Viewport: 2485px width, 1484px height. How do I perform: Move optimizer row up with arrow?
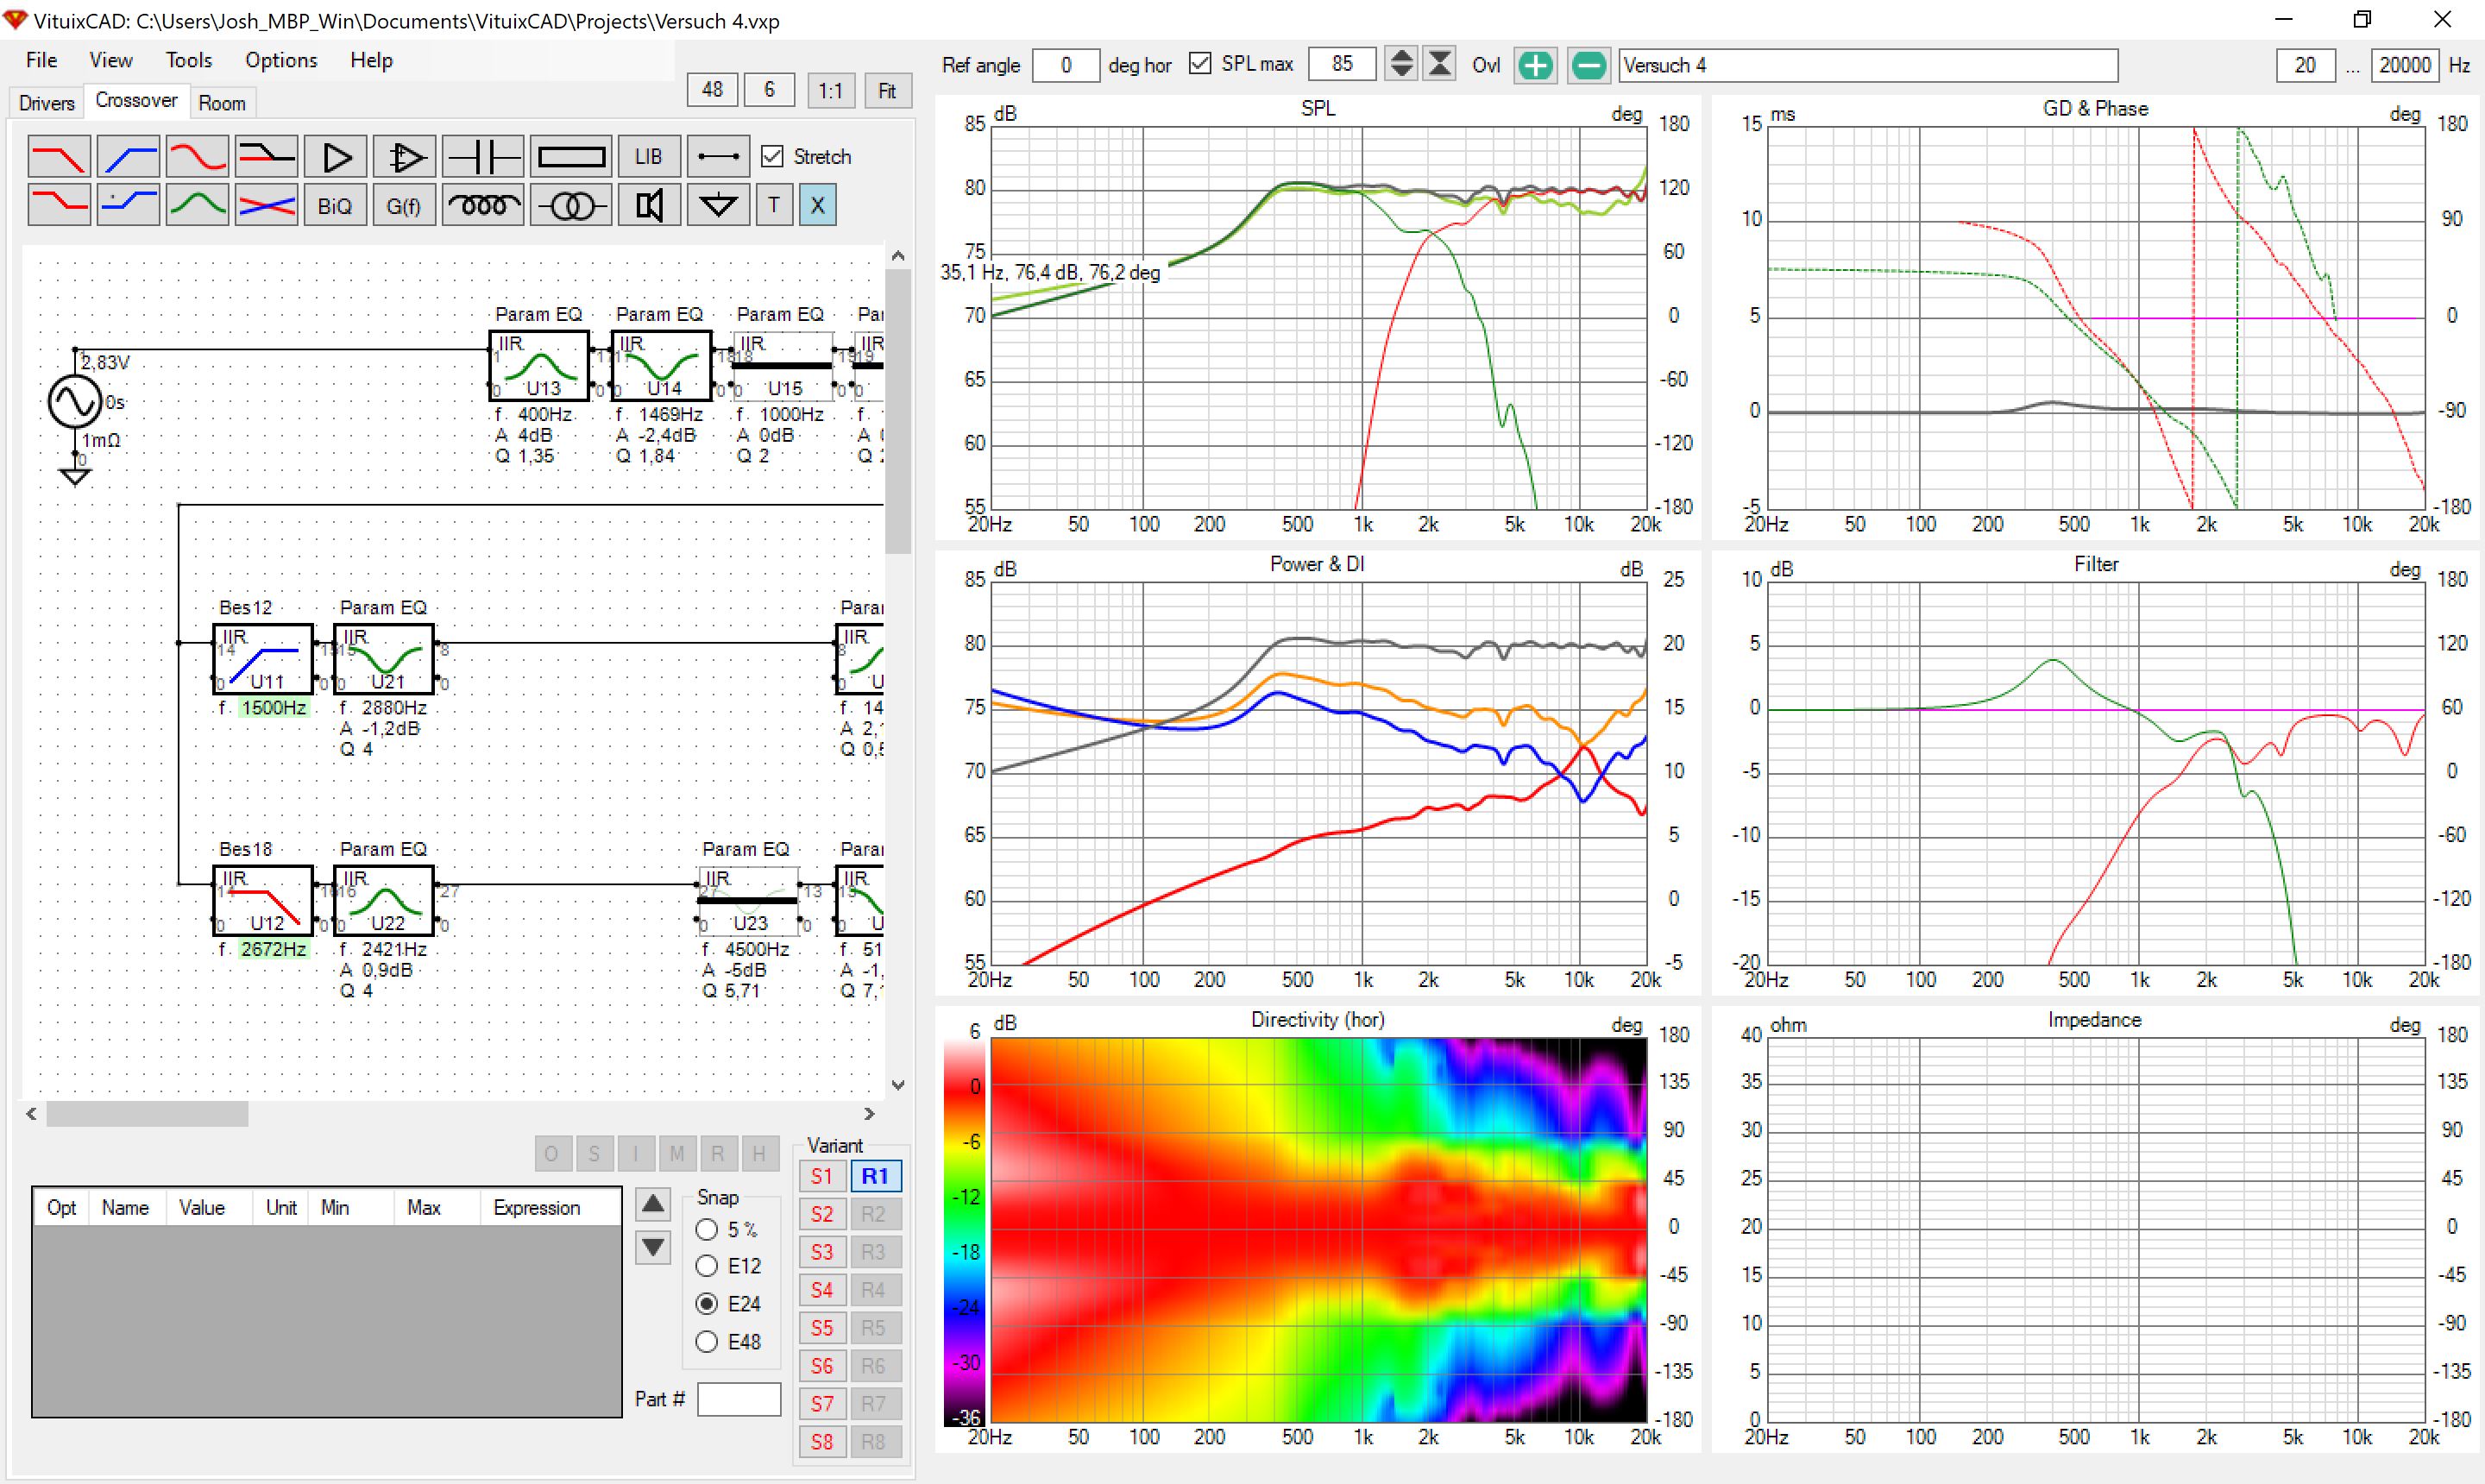(x=653, y=1204)
